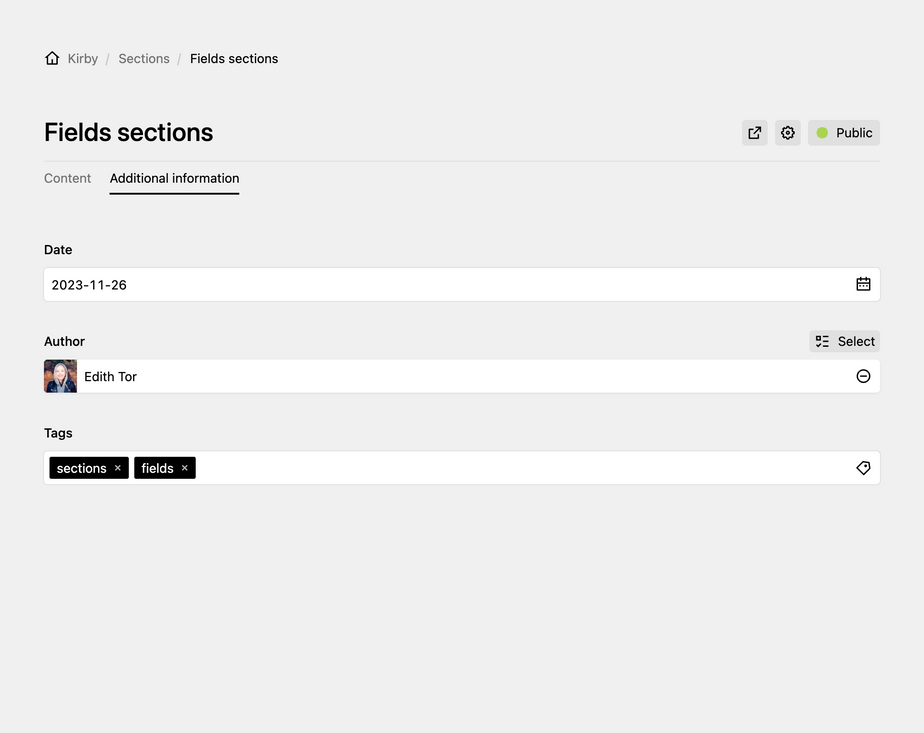Click Edith Tor's avatar thumbnail
Viewport: 924px width, 733px height.
pos(61,376)
